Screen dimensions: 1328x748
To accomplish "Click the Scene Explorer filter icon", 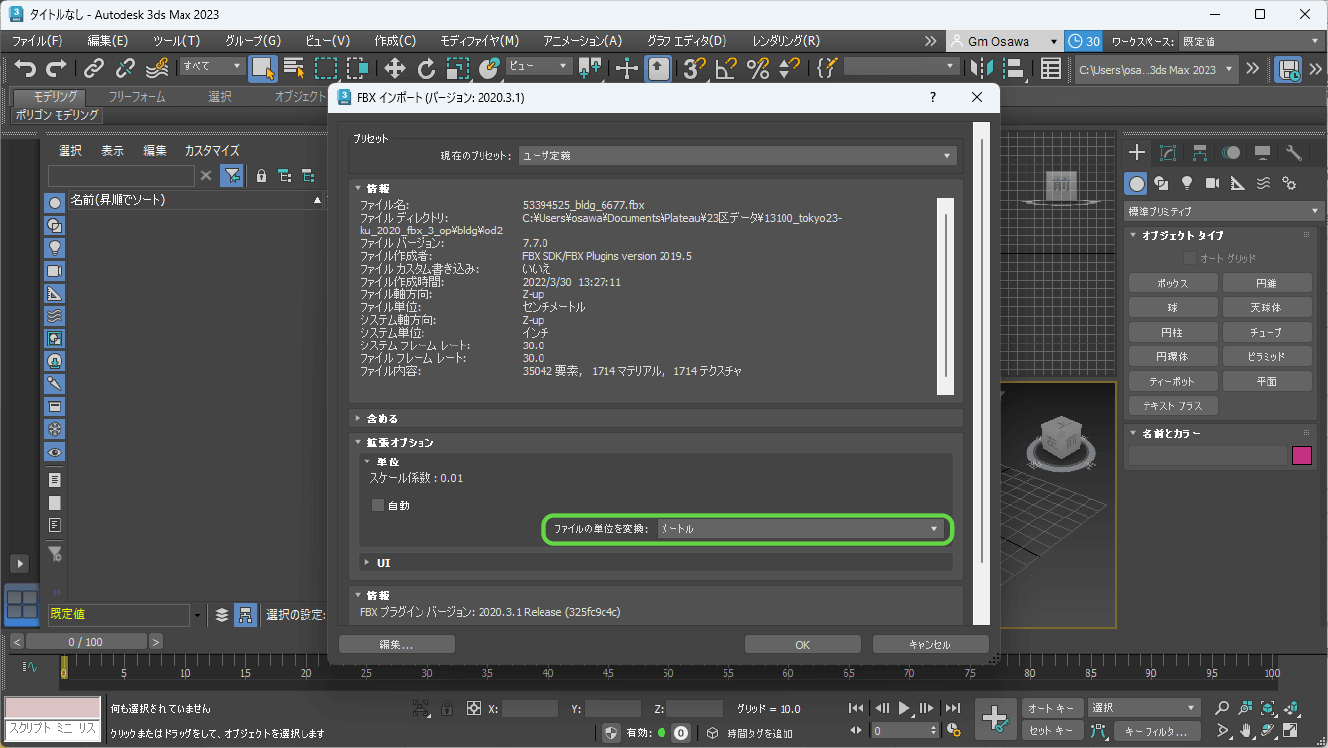I will [x=231, y=176].
